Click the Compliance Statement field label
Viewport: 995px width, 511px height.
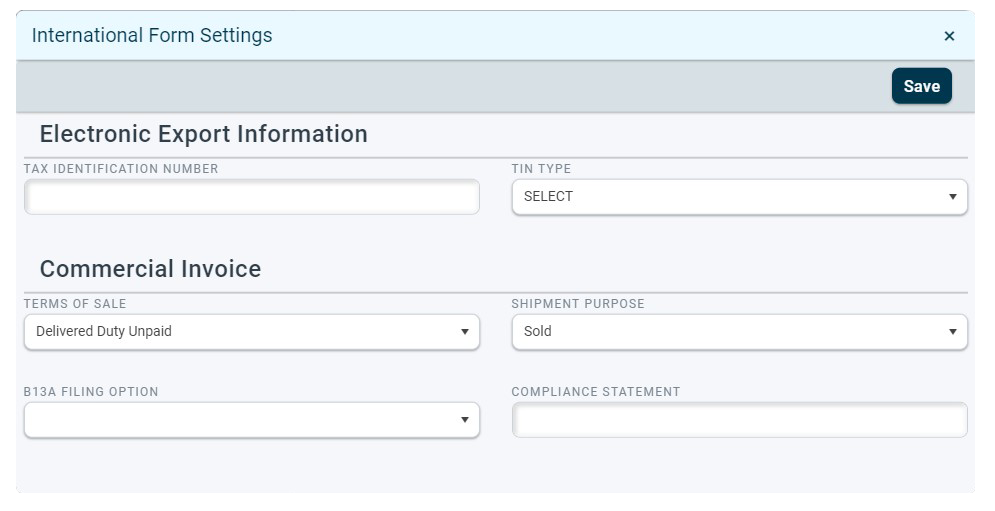coord(595,392)
